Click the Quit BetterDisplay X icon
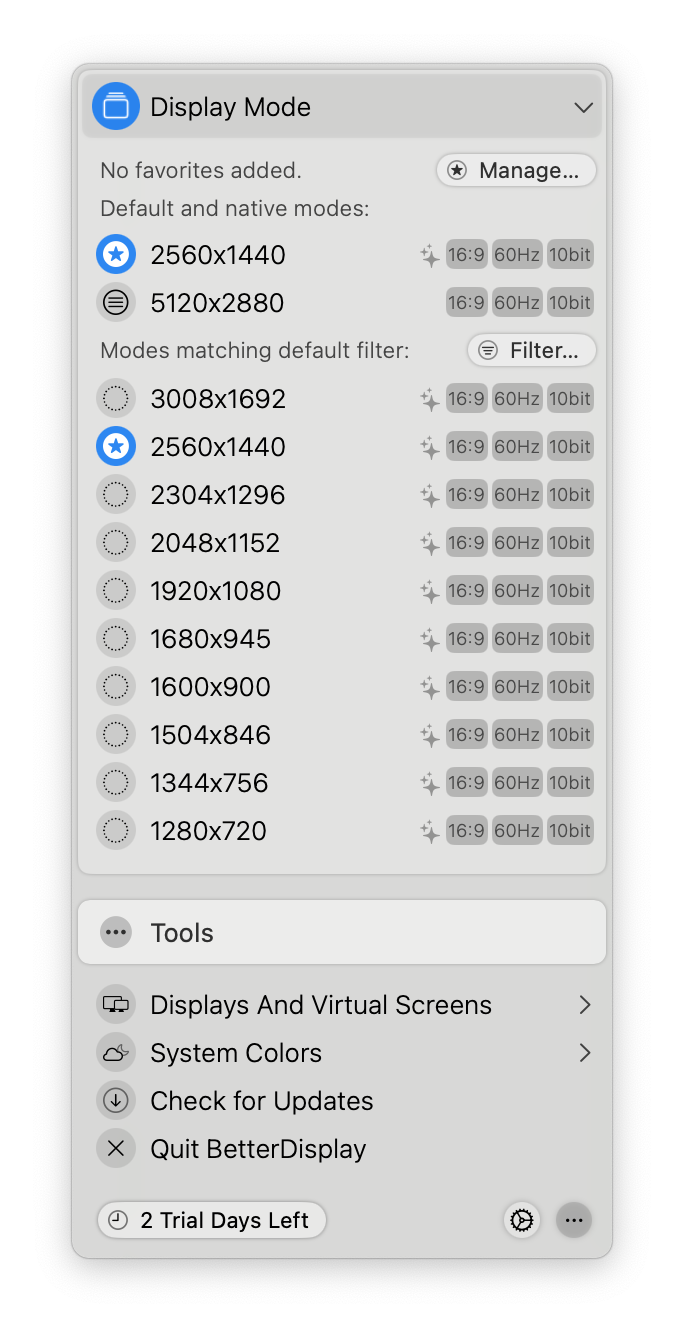684x1338 pixels. click(116, 1149)
